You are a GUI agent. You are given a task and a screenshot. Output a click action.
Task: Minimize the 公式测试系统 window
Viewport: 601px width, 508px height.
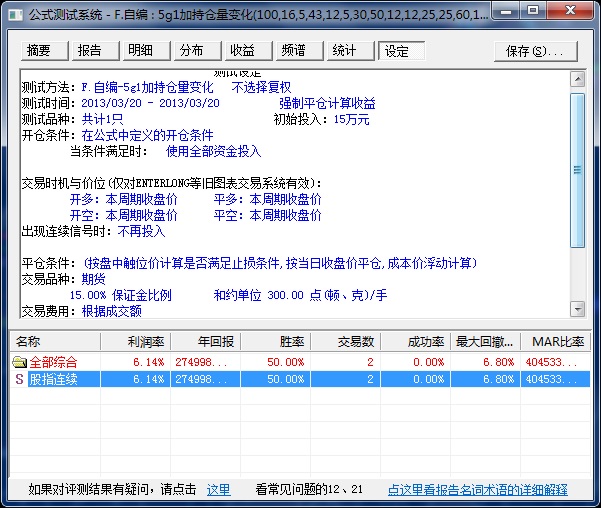[x=506, y=11]
